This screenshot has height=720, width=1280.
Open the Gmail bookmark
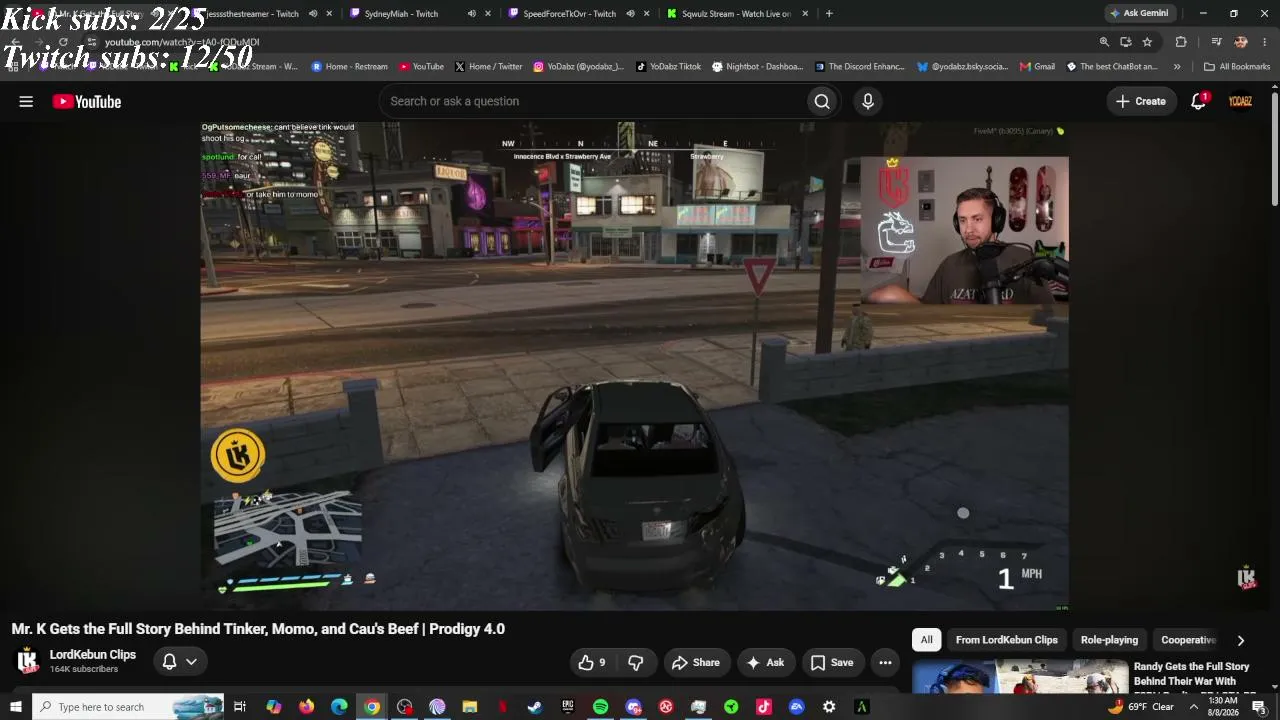click(x=1037, y=67)
